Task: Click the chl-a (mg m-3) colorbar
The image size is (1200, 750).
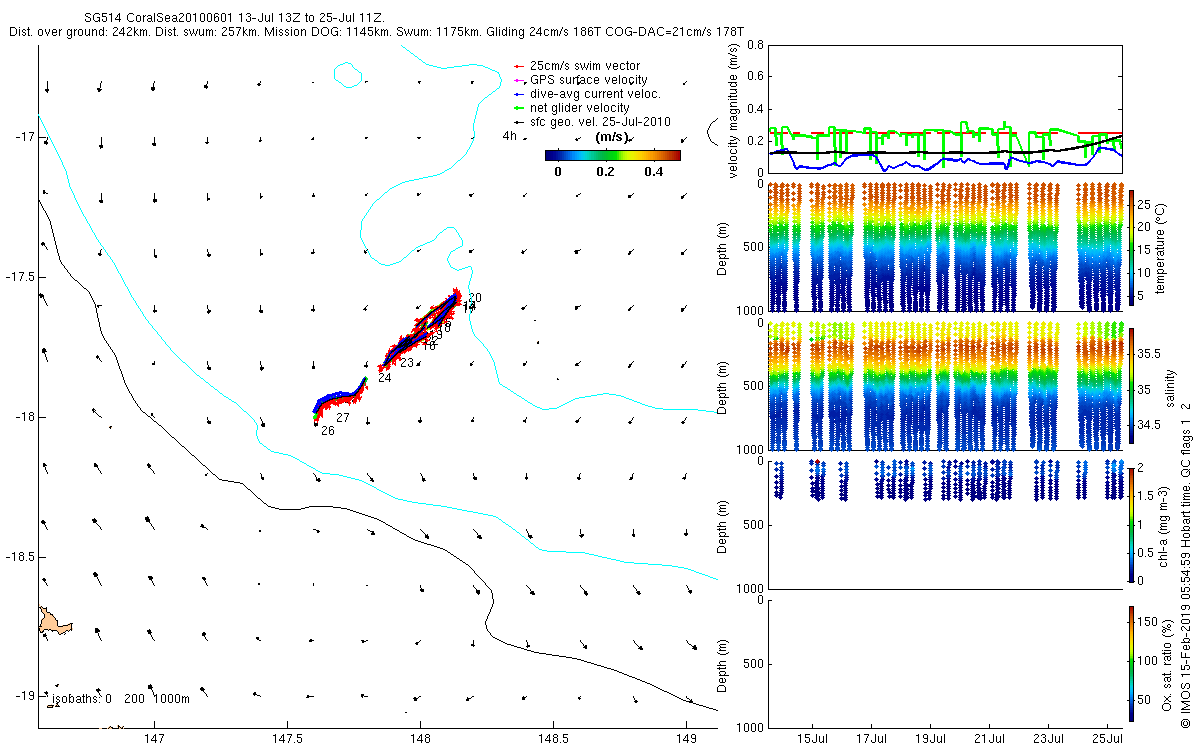Action: click(x=1132, y=524)
